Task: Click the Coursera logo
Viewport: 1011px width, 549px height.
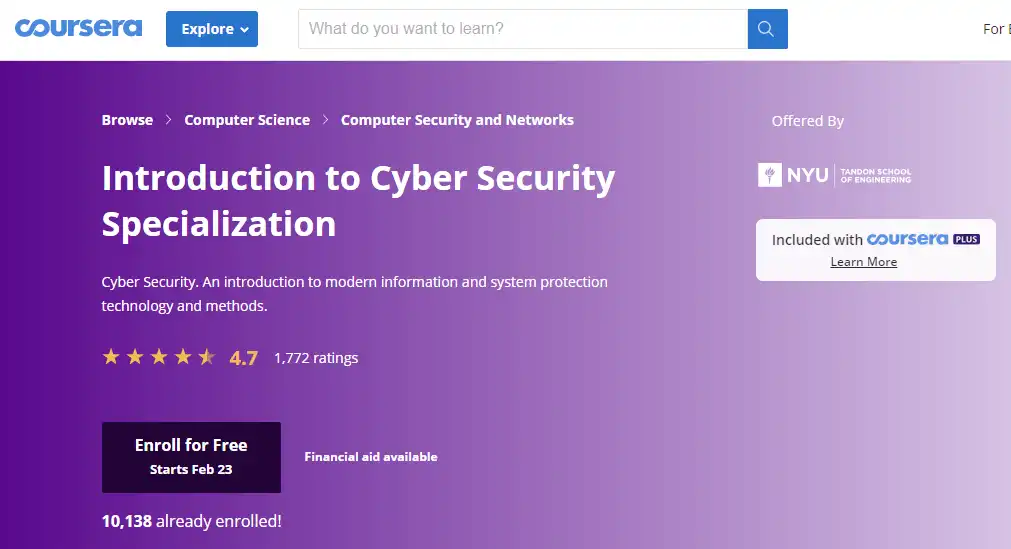Action: pos(78,28)
